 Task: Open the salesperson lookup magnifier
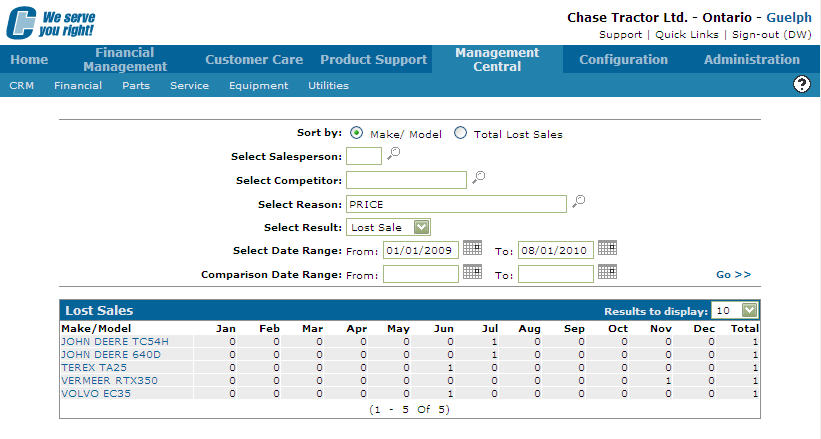coord(393,153)
